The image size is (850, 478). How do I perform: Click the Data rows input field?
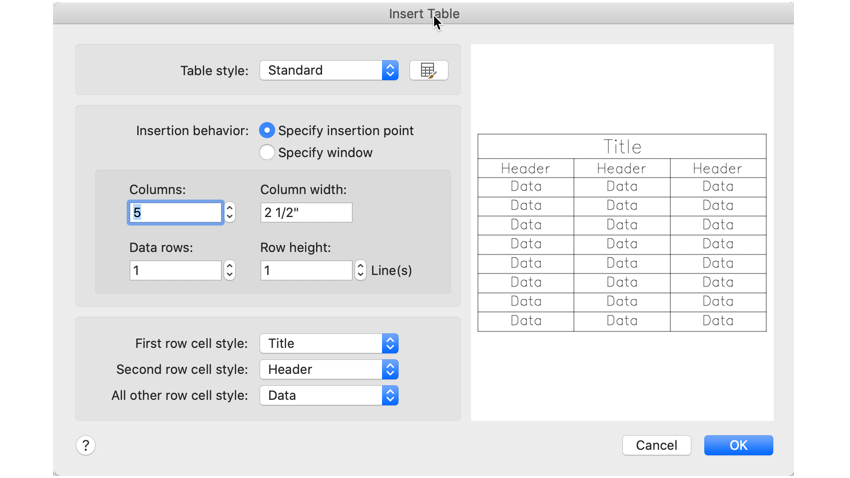176,270
